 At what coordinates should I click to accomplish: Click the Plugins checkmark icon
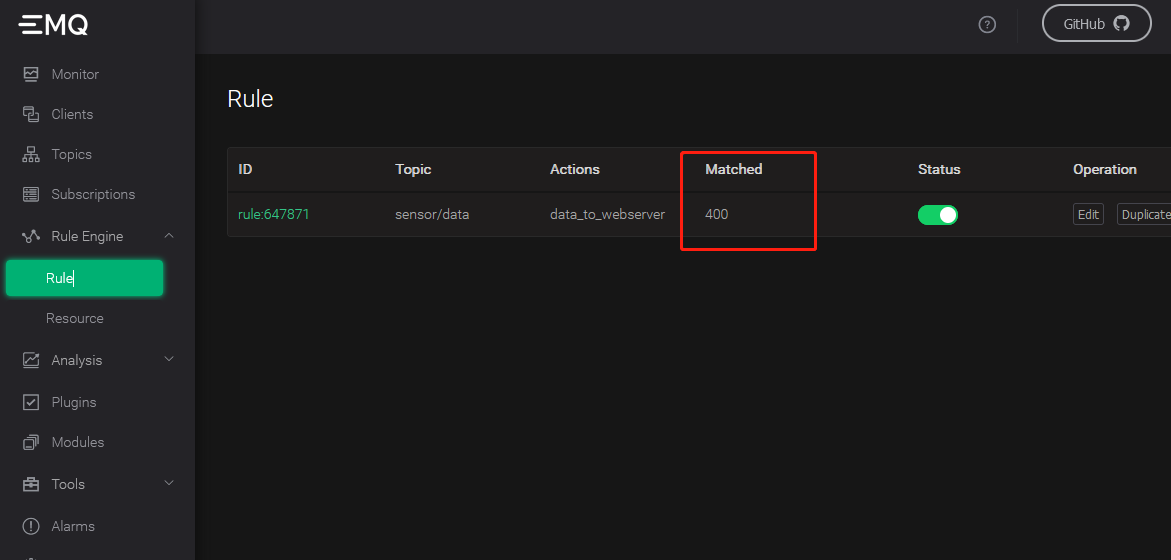(31, 402)
